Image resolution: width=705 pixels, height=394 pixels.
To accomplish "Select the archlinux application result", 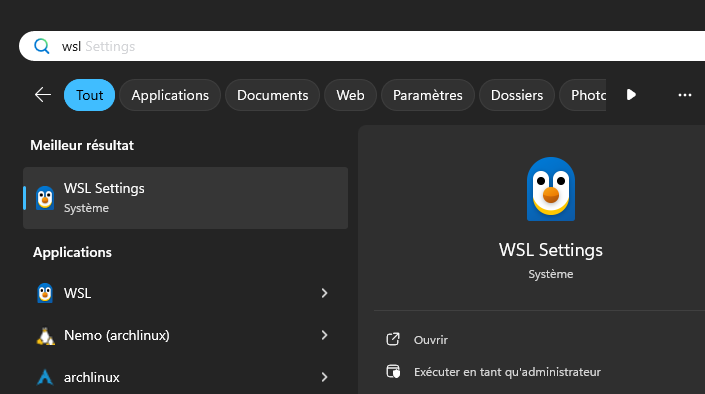I will click(x=185, y=377).
